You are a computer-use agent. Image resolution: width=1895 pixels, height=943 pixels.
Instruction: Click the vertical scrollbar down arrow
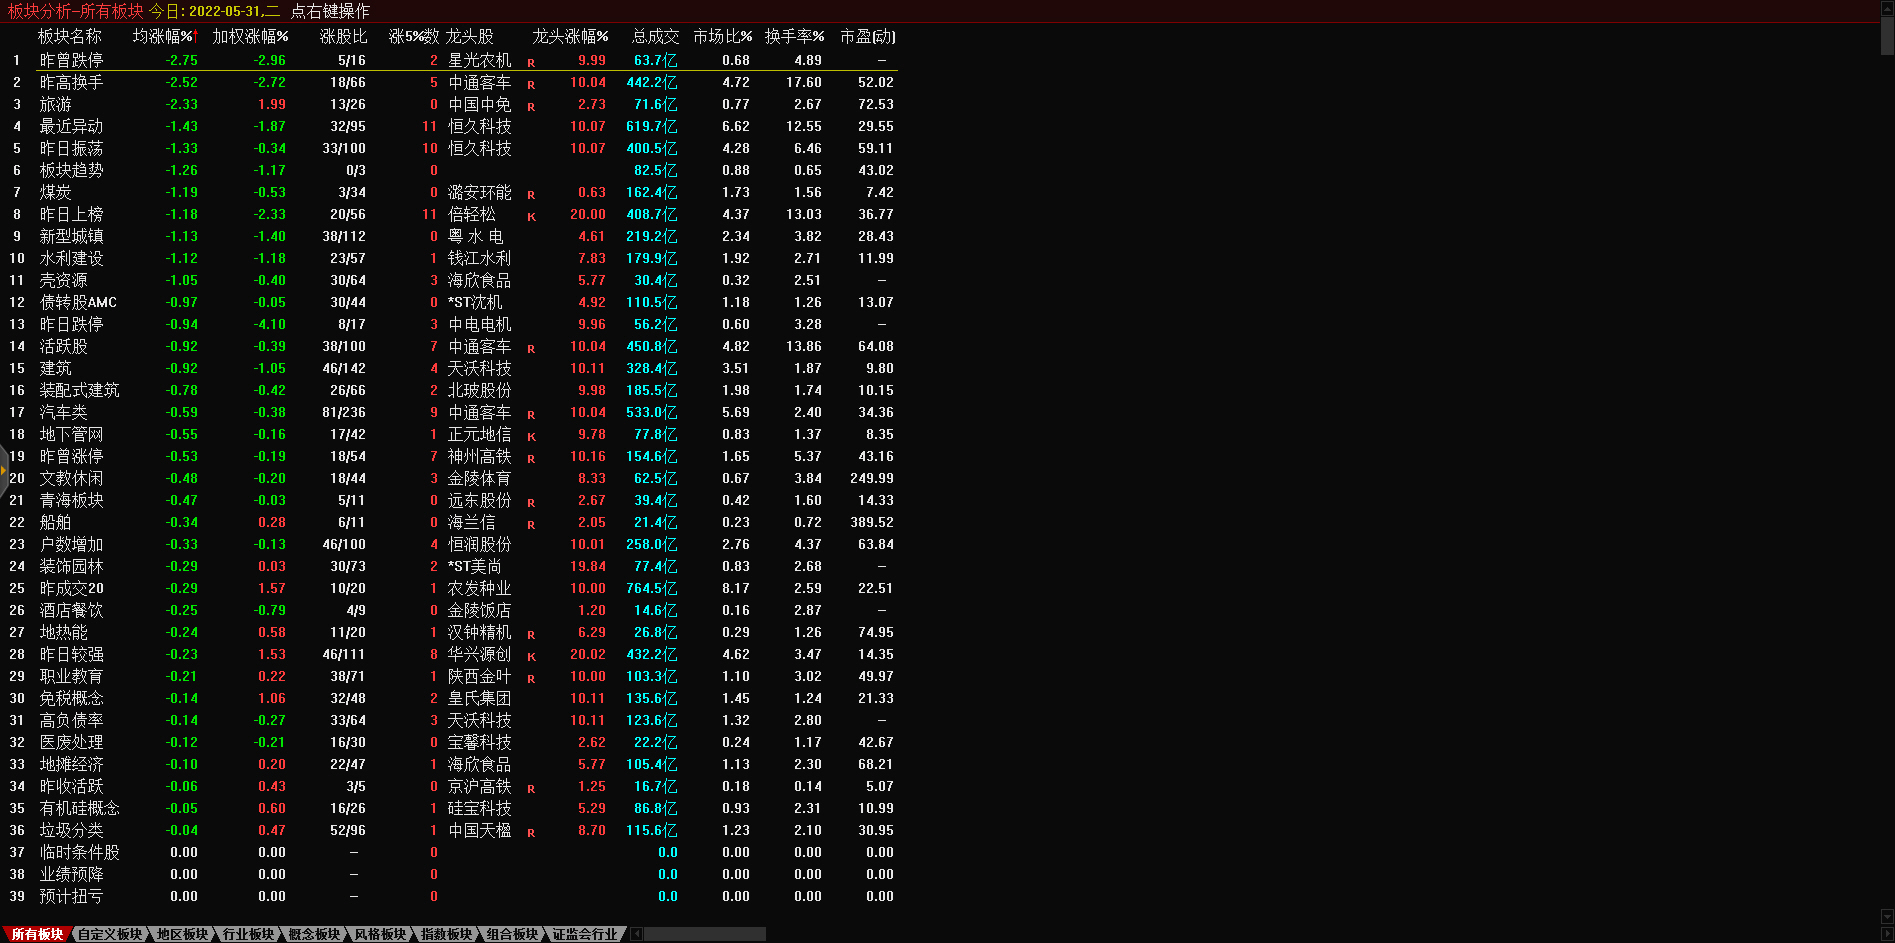pyautogui.click(x=1887, y=917)
